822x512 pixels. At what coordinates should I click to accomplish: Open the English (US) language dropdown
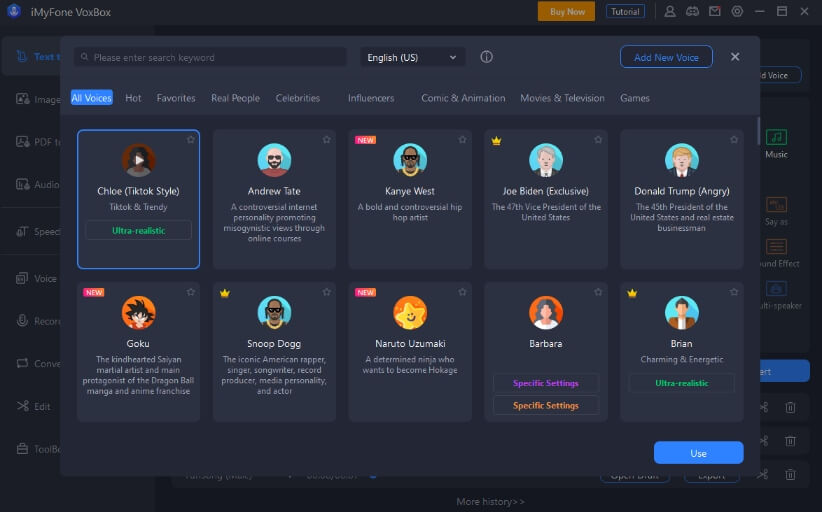[412, 57]
